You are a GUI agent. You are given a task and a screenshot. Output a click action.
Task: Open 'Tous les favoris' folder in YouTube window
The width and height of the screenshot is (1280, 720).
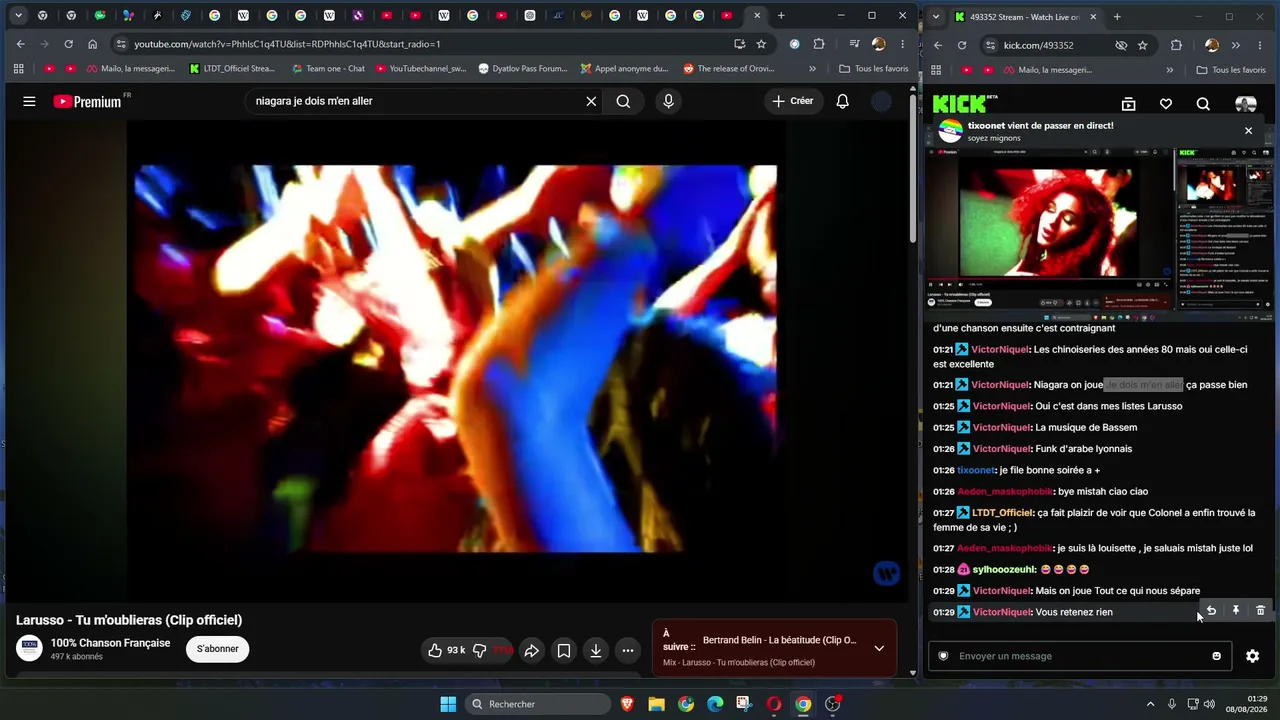pos(873,69)
